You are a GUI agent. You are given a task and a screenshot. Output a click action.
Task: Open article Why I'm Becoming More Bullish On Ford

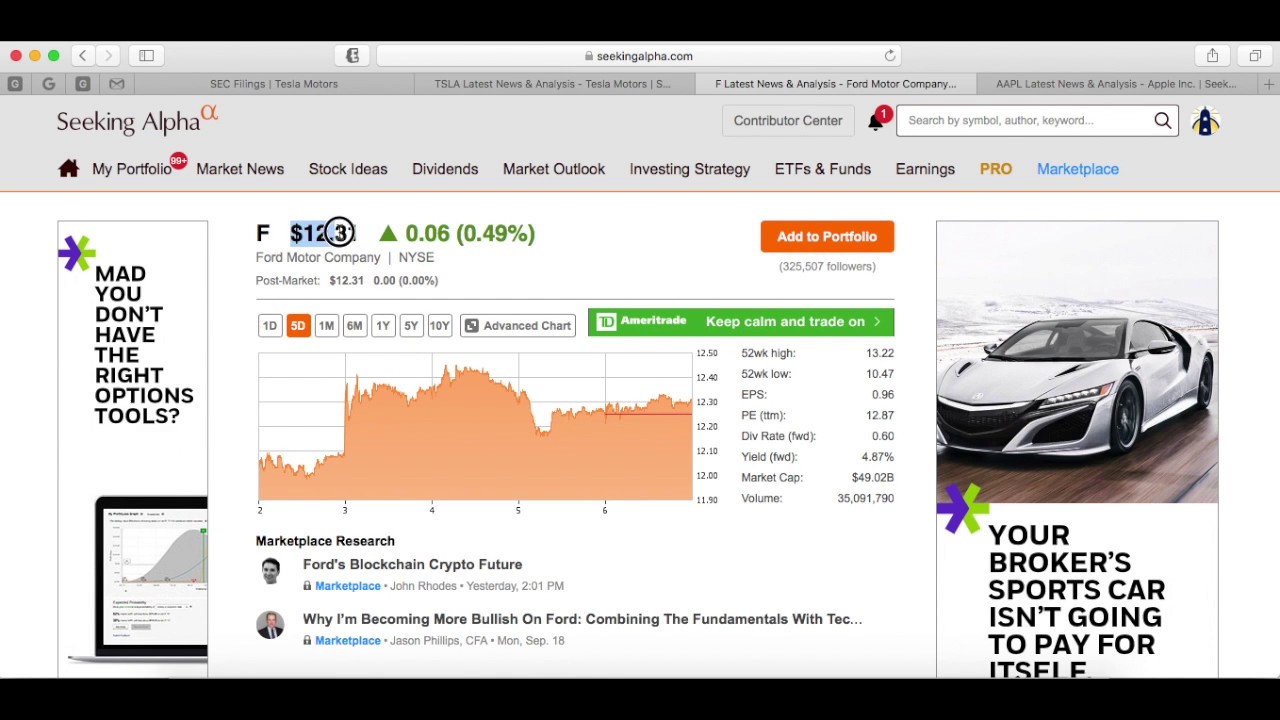pyautogui.click(x=582, y=619)
